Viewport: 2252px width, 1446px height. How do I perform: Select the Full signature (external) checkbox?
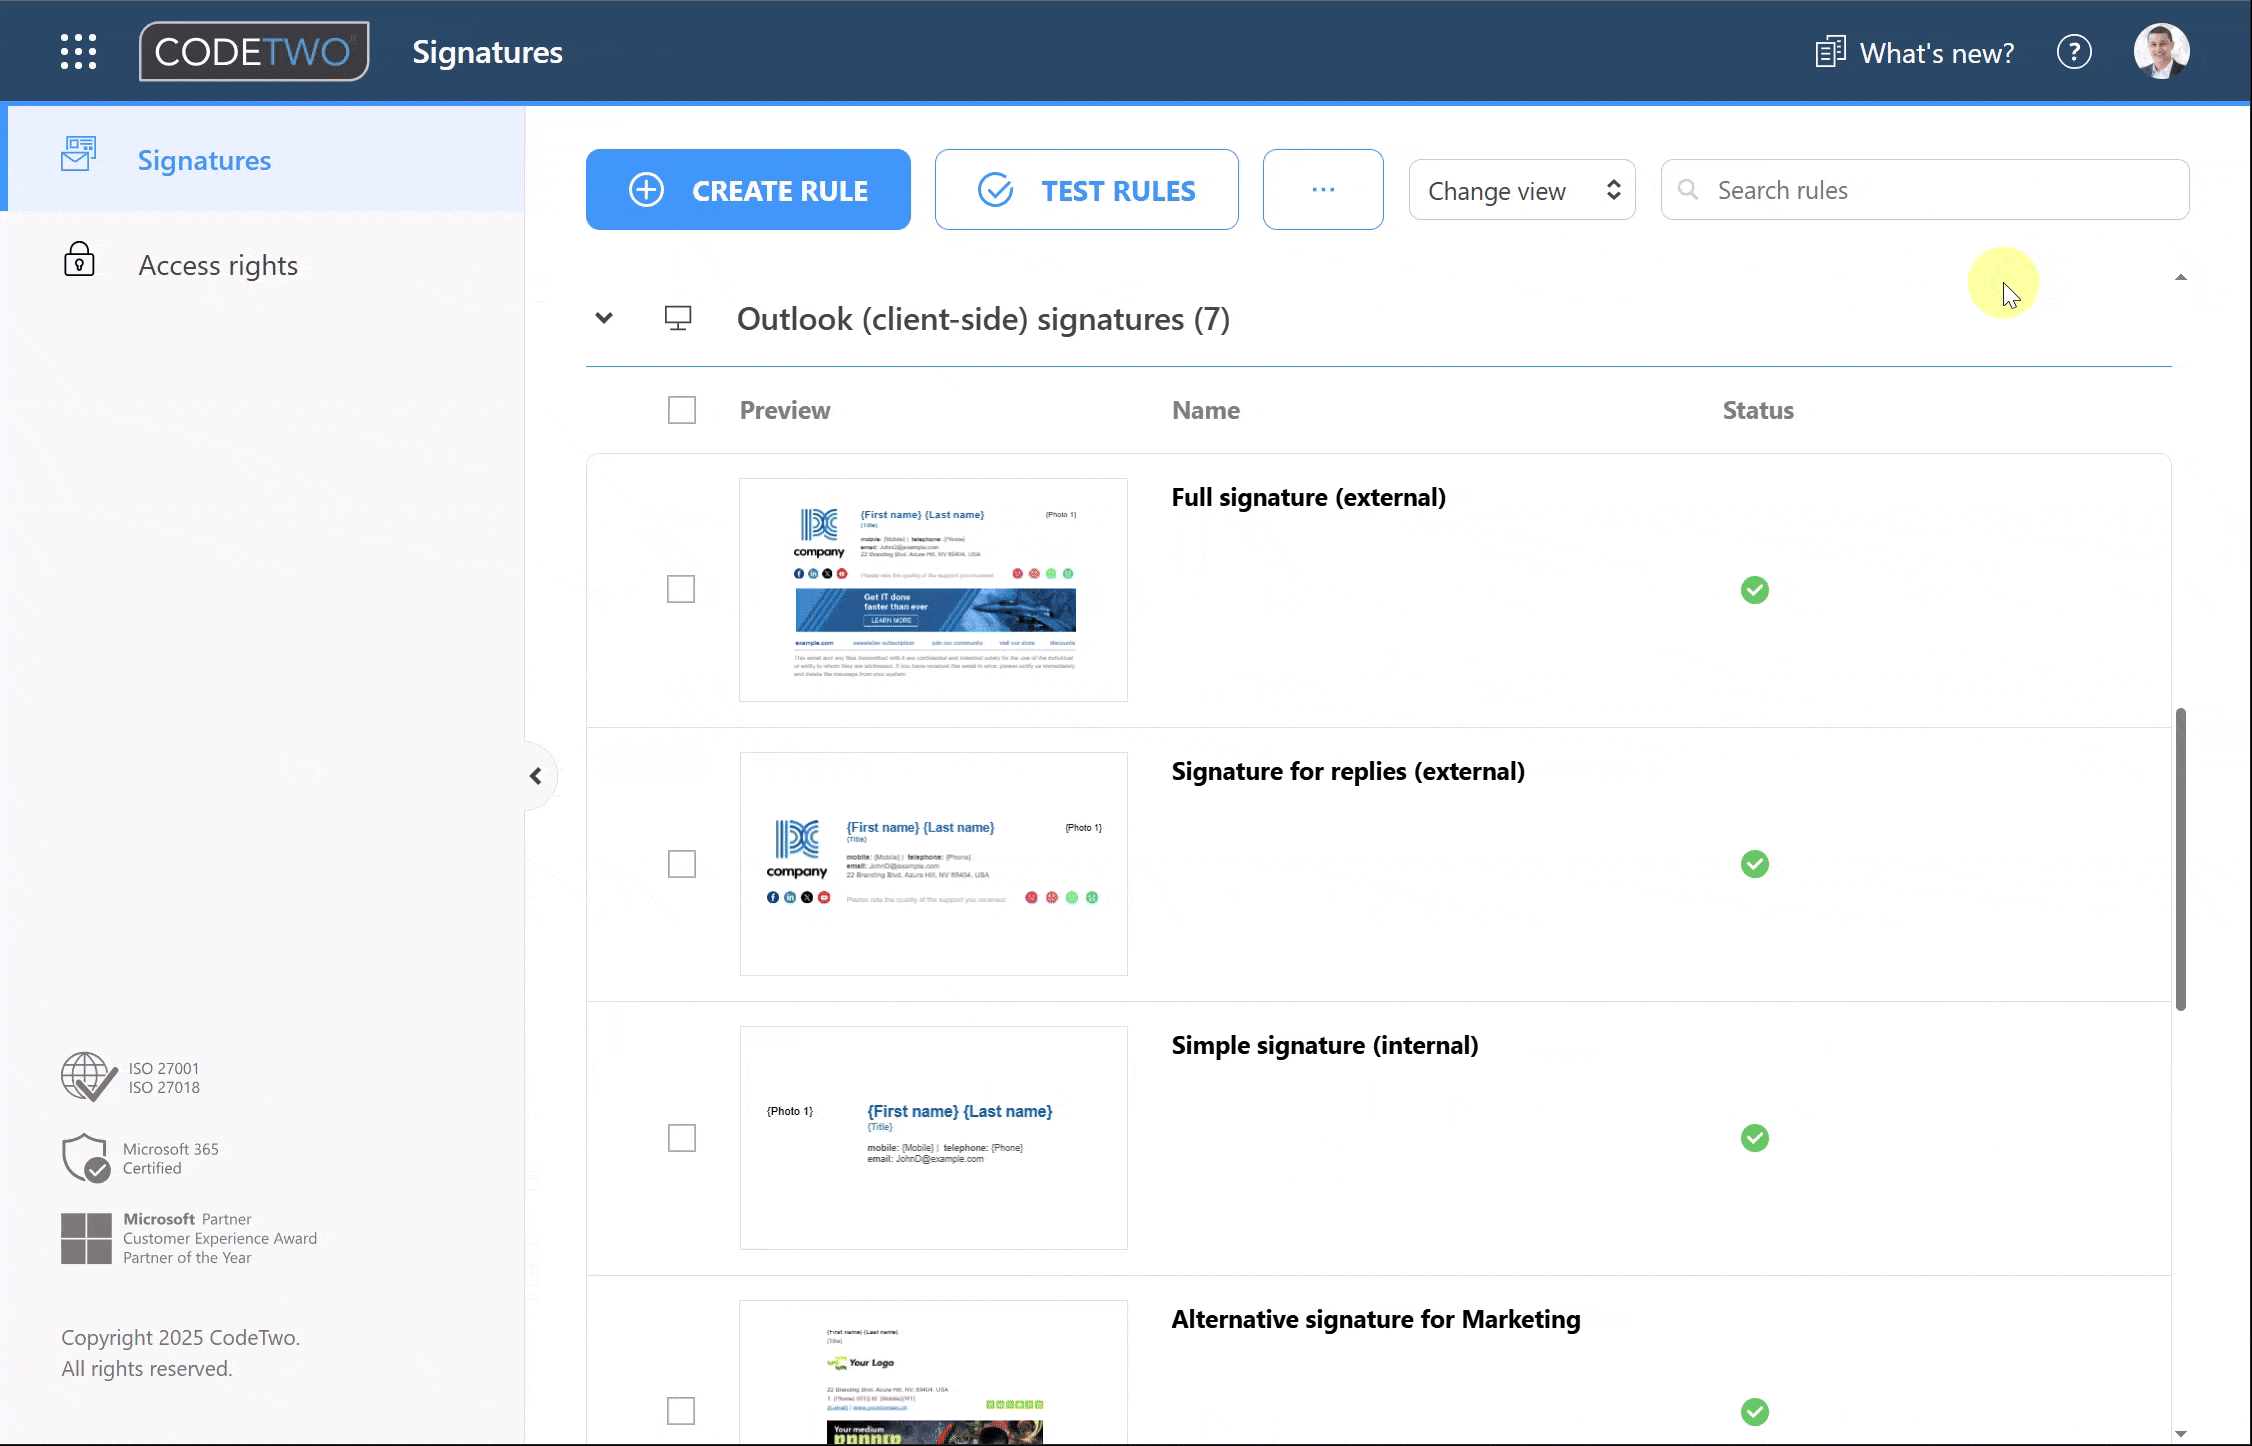681,589
